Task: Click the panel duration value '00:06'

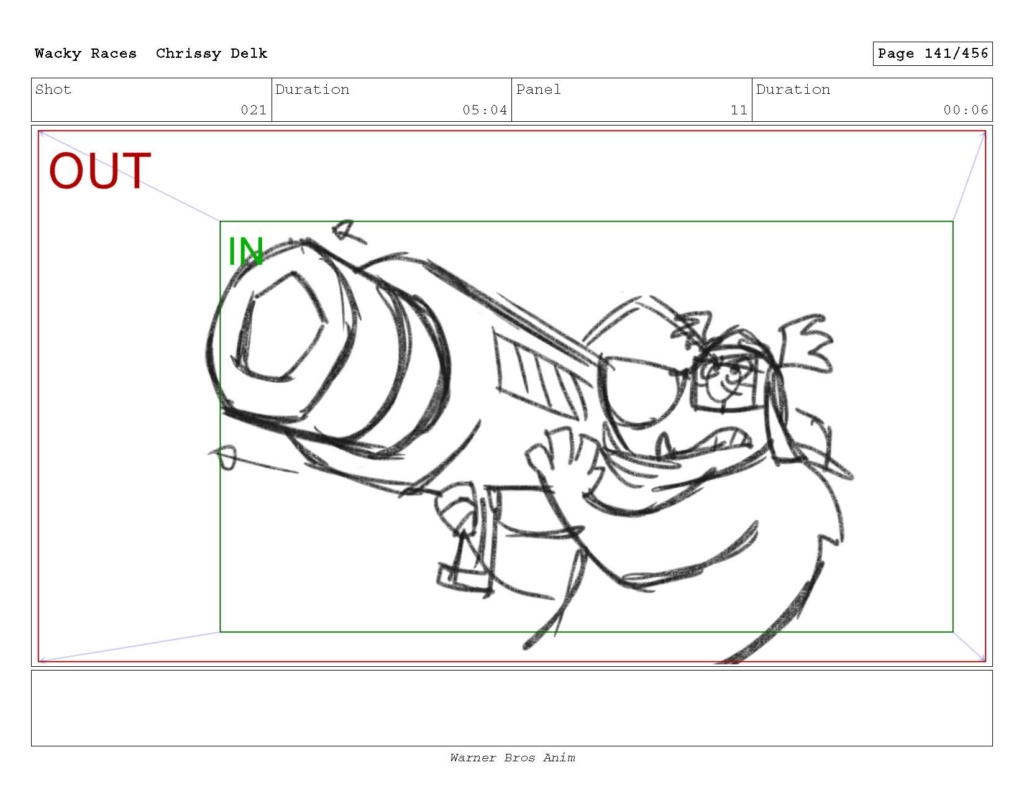Action: [x=965, y=110]
